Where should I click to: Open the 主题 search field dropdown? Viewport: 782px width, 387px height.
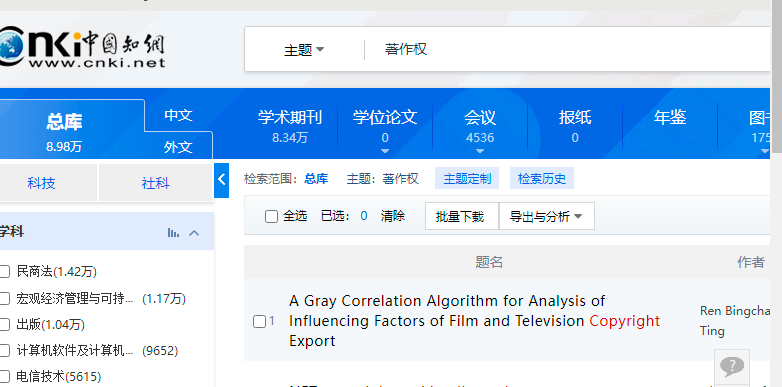tap(304, 50)
